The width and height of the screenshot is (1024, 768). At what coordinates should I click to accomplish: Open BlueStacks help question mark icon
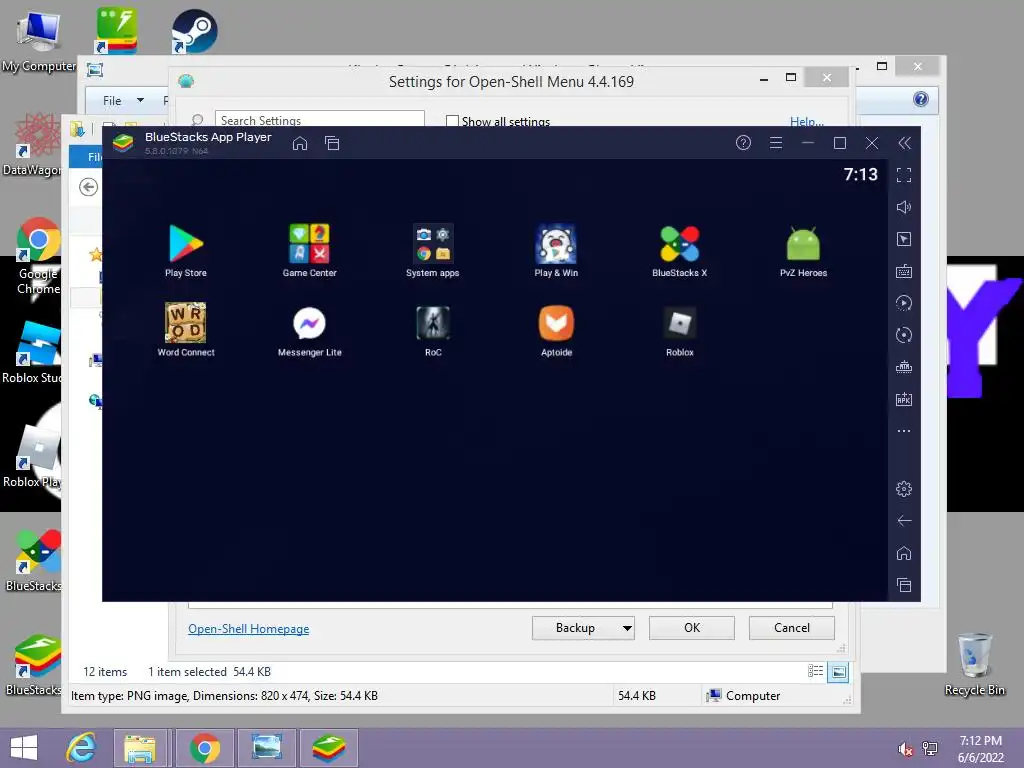743,142
